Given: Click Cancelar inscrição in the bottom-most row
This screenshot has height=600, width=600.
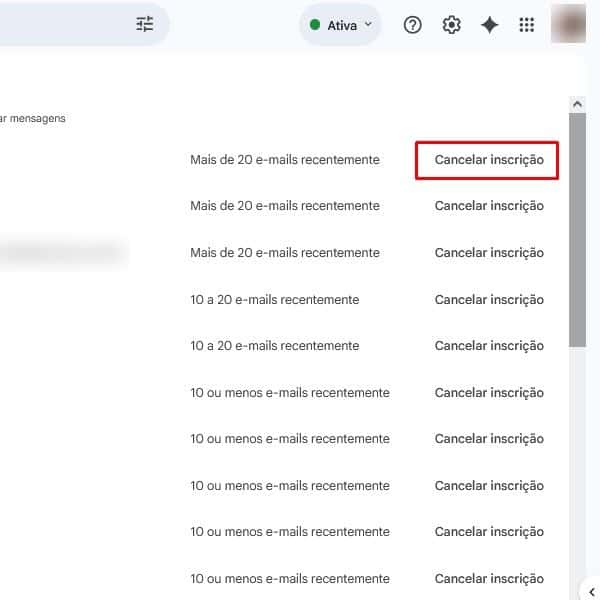Looking at the screenshot, I should pyautogui.click(x=488, y=578).
